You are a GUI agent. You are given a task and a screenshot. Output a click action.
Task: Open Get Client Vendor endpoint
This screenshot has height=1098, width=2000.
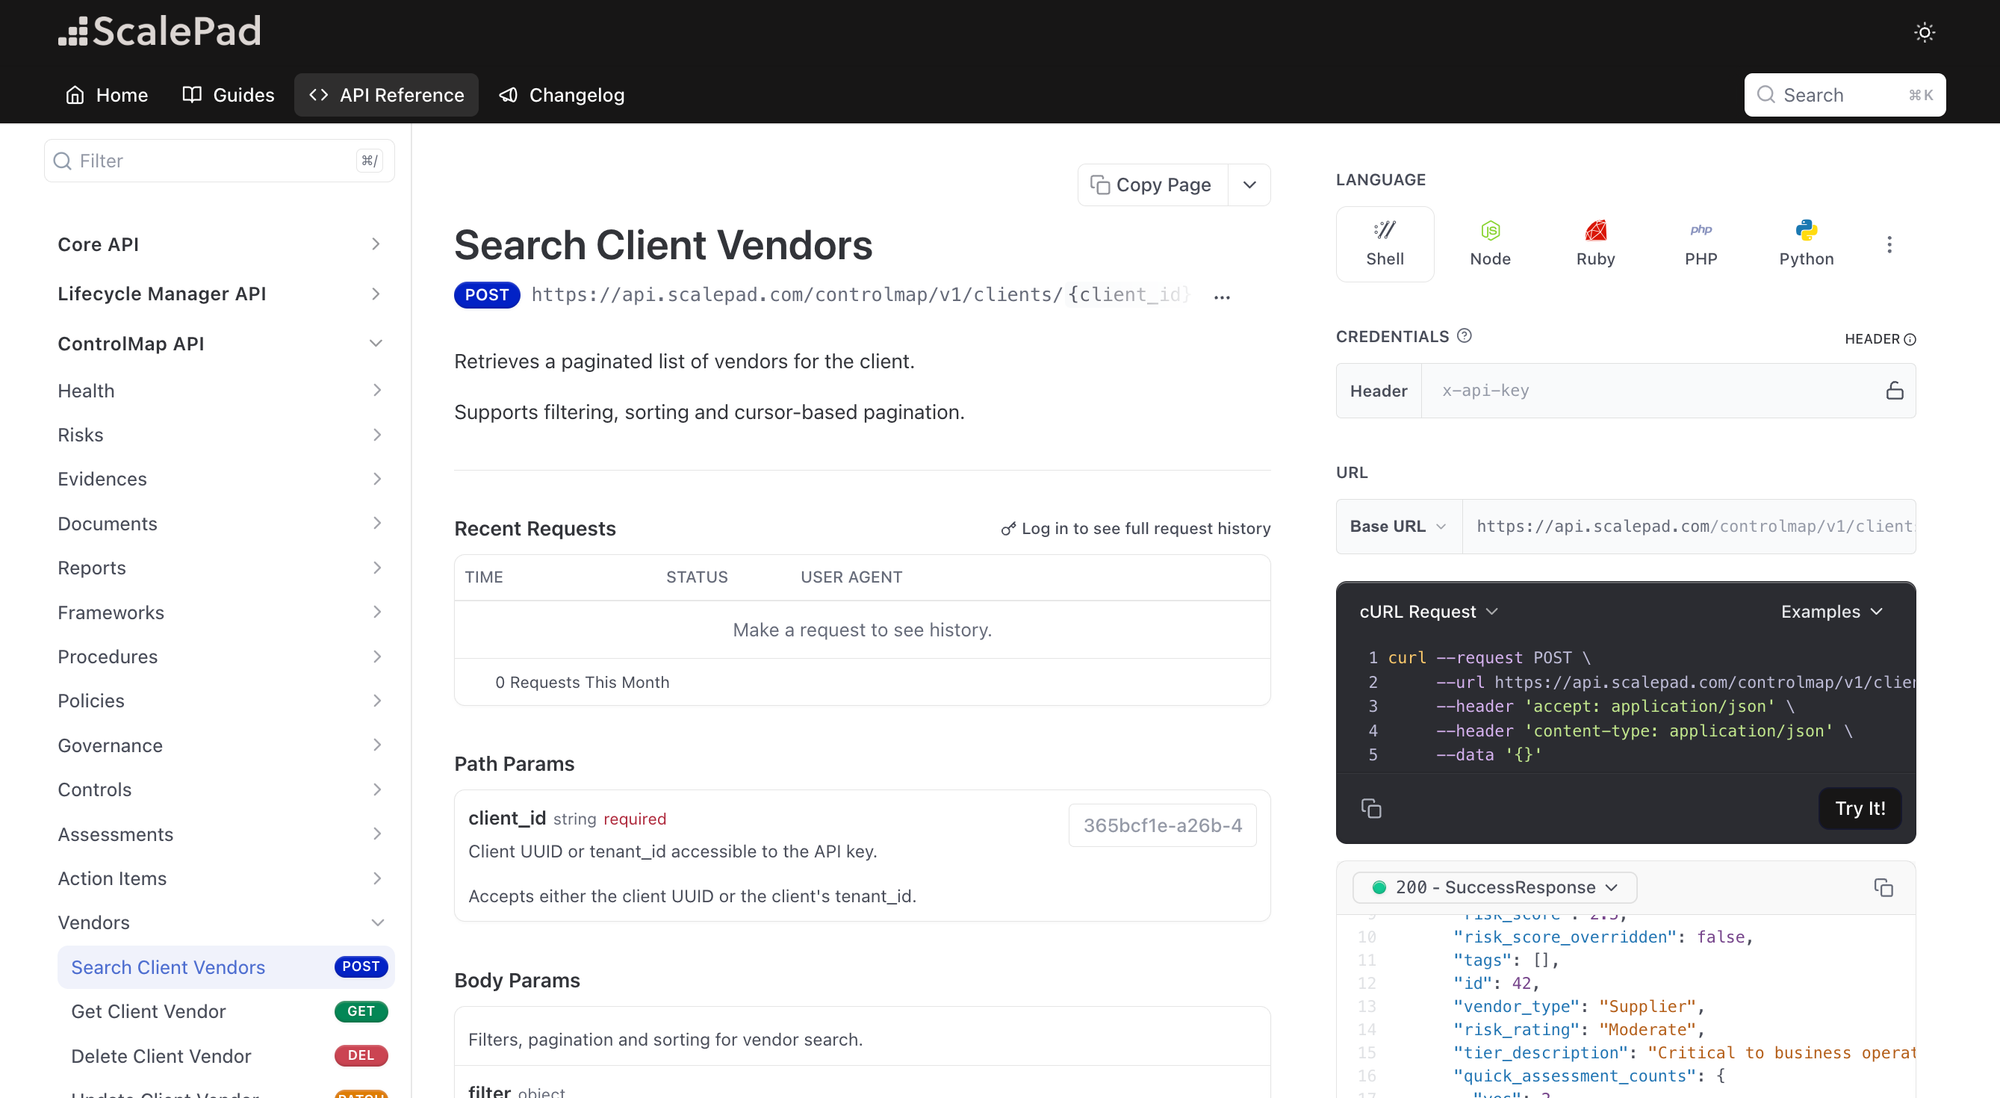pos(226,1012)
